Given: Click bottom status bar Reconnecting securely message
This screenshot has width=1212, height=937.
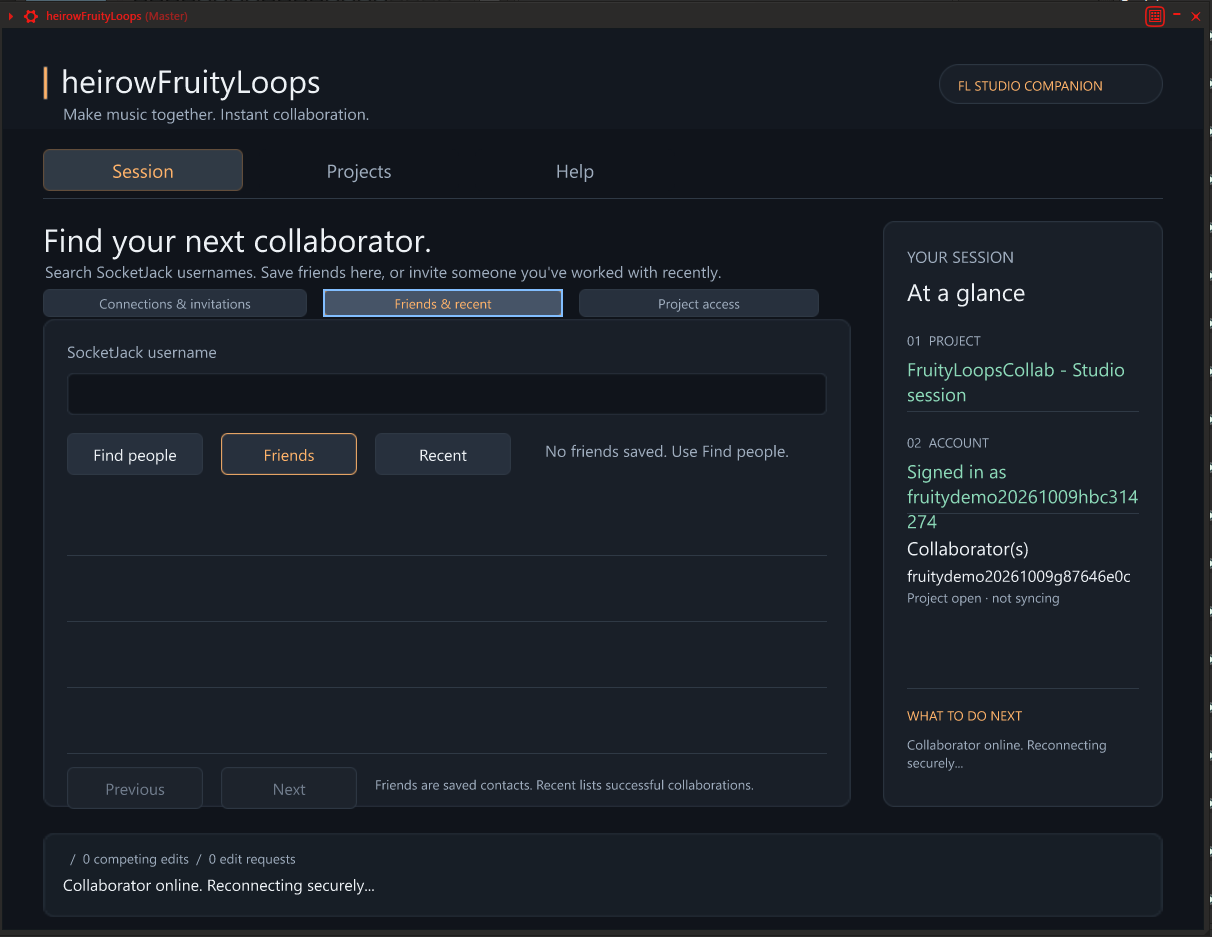Looking at the screenshot, I should 219,885.
